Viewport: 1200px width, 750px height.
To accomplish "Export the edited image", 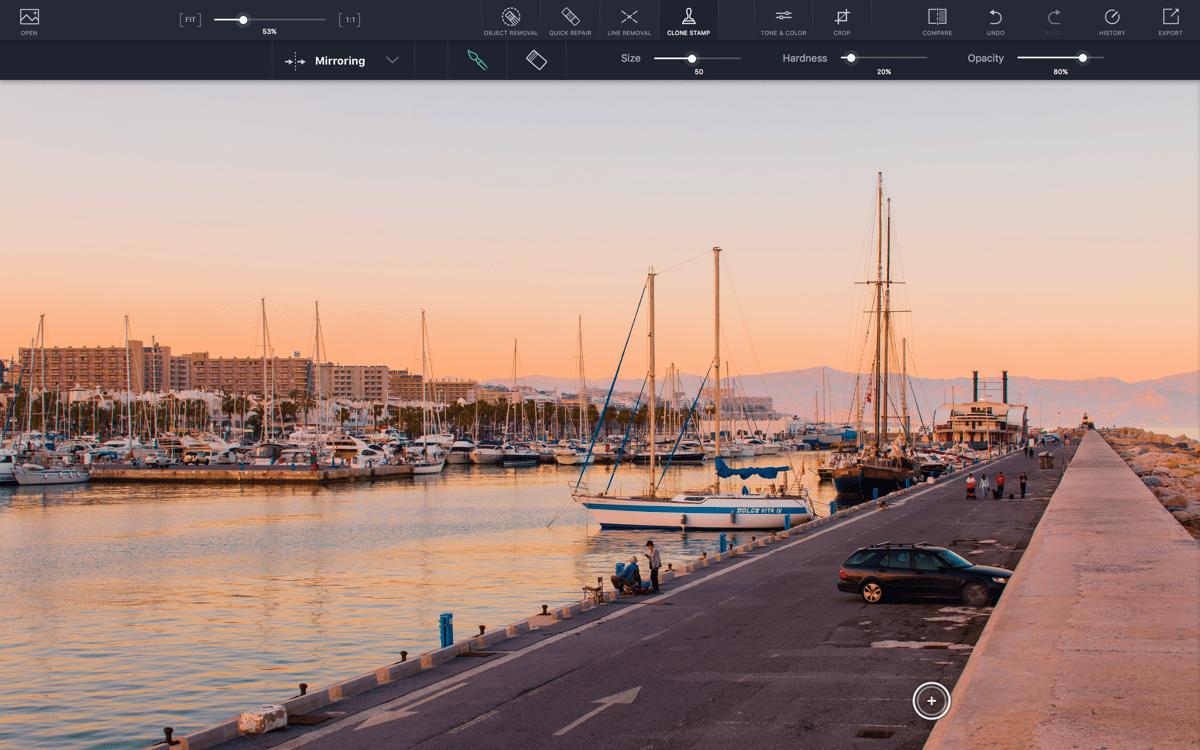I will pyautogui.click(x=1170, y=20).
